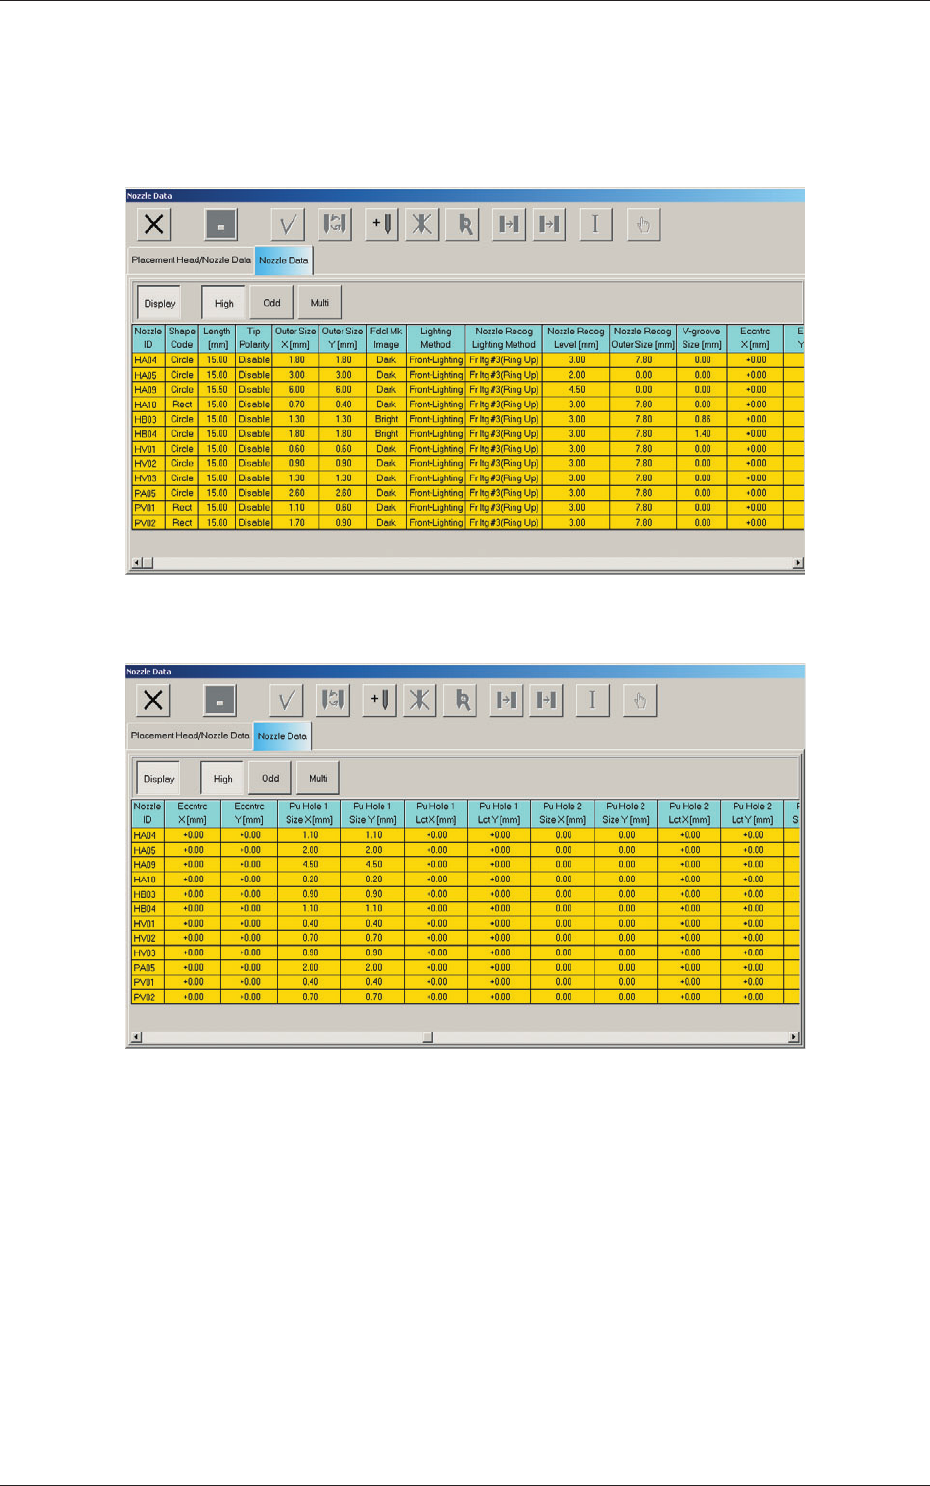
Task: Click the arrow-between-bars icon beside the R icon, lower window
Action: 507,700
